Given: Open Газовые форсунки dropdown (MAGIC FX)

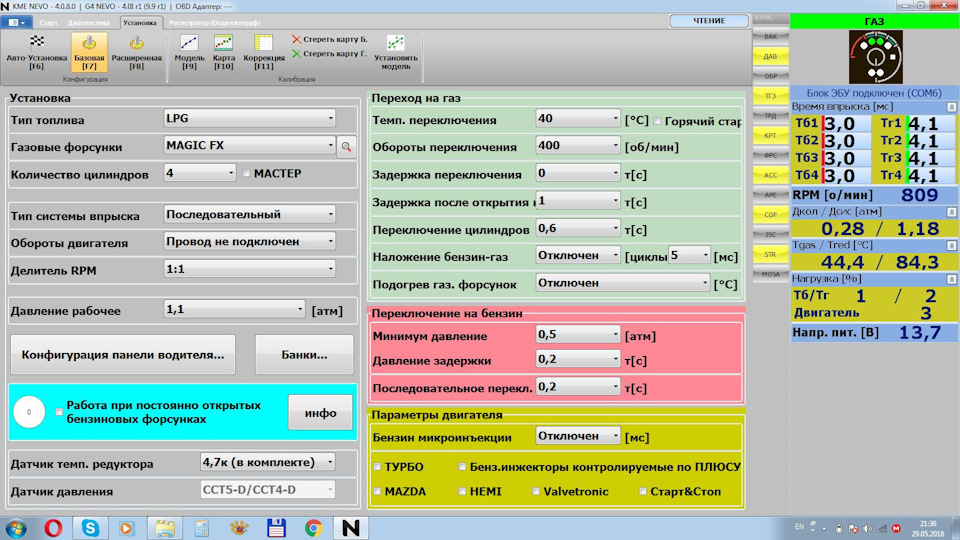Looking at the screenshot, I should tap(249, 146).
